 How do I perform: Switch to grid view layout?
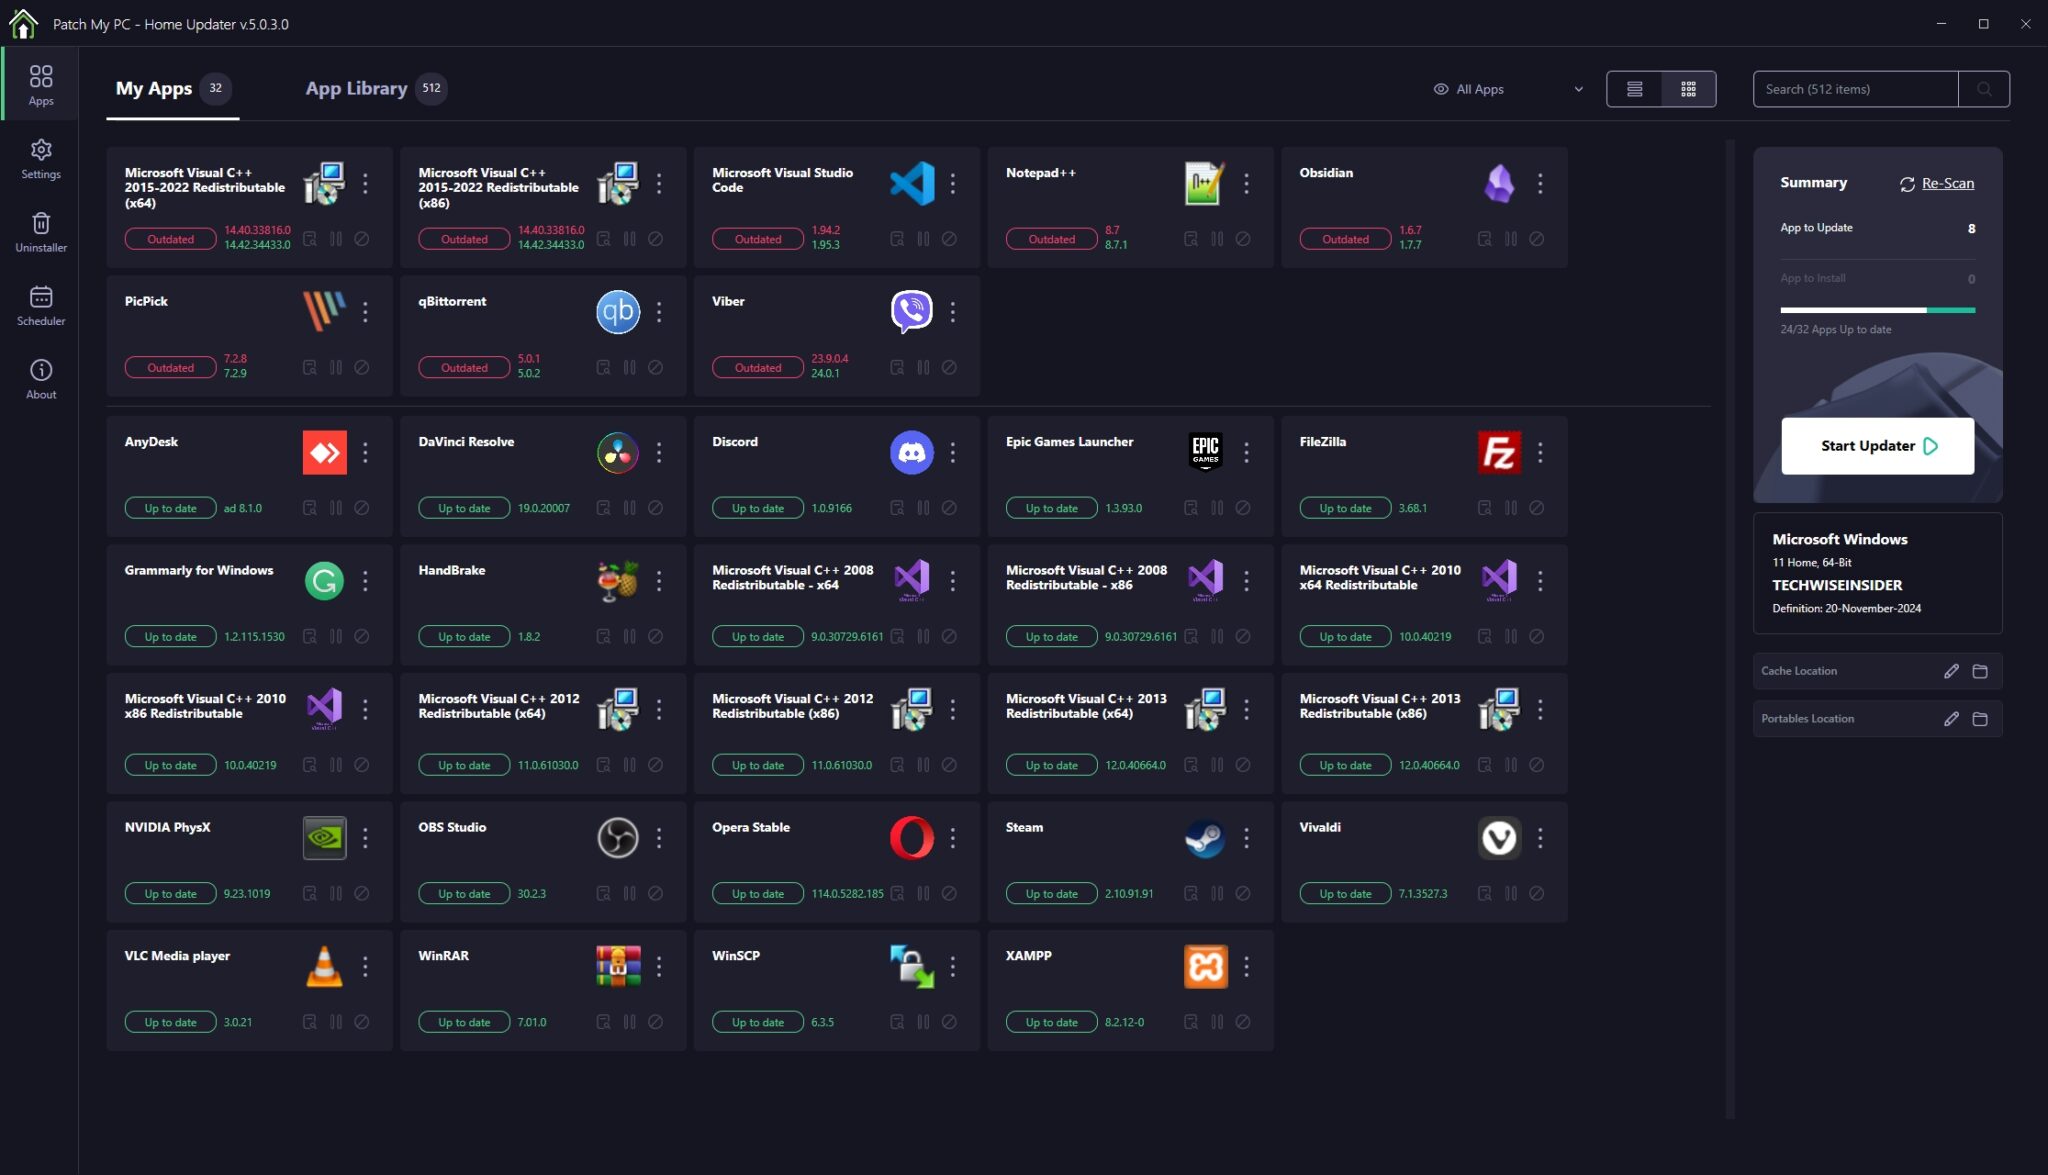pyautogui.click(x=1688, y=89)
